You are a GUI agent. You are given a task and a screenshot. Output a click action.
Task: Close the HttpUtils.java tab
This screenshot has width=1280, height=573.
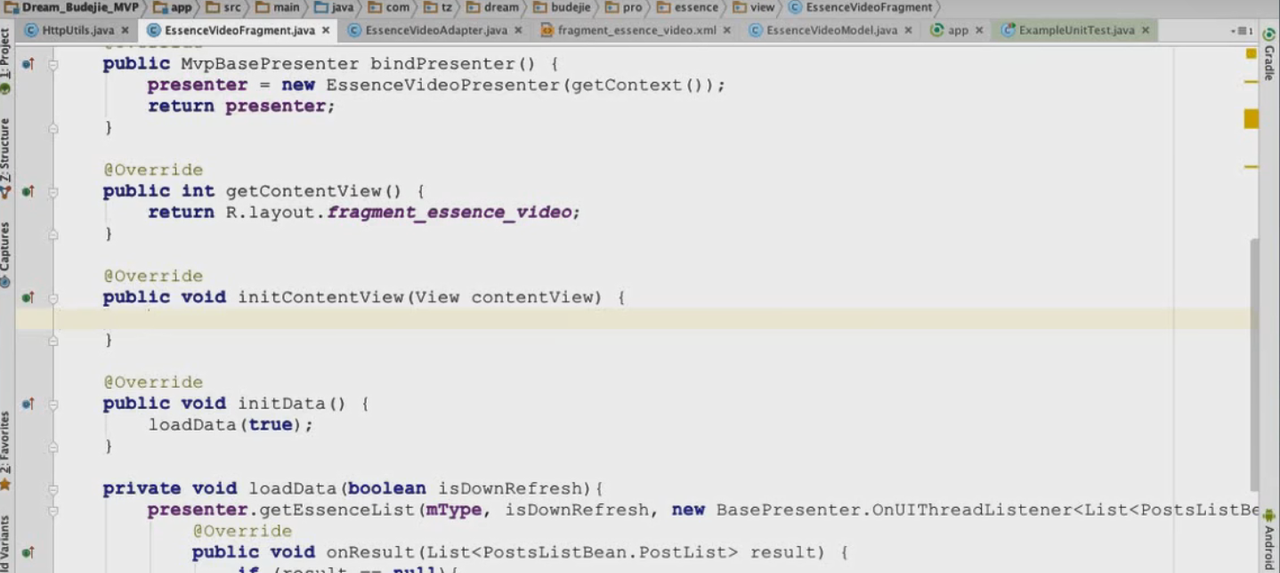[127, 30]
